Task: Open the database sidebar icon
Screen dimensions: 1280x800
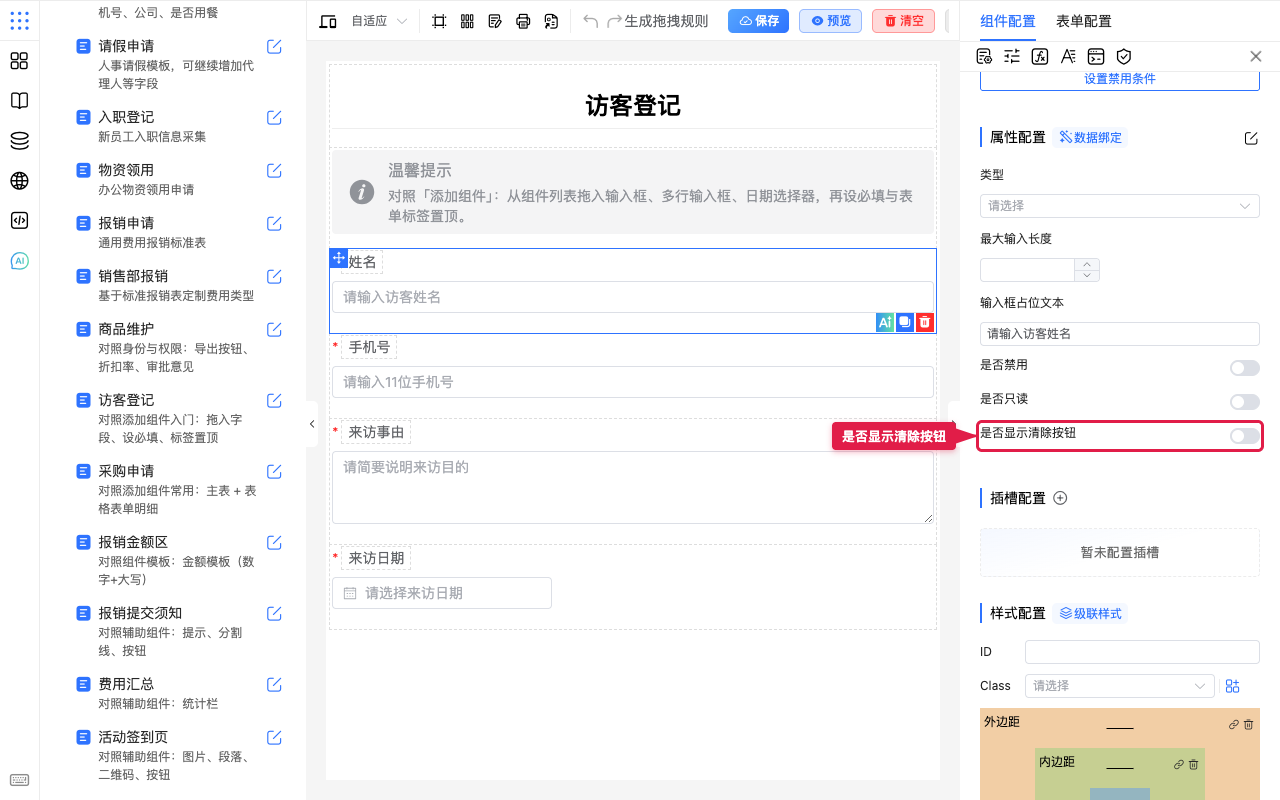Action: coord(19,141)
